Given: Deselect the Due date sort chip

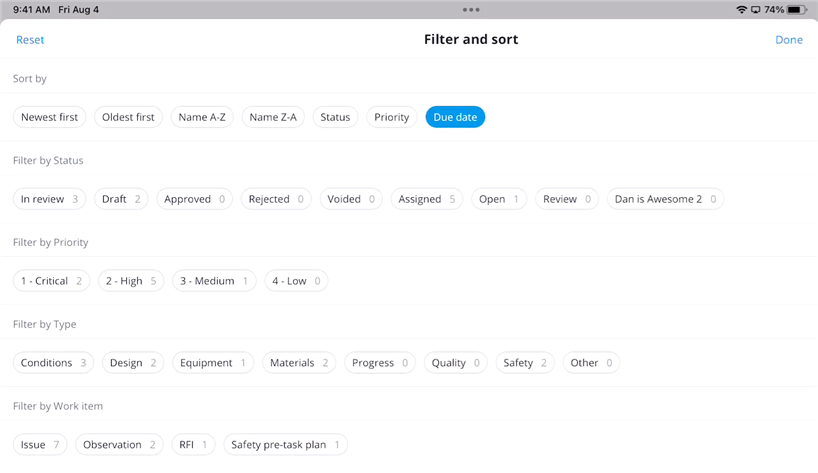Looking at the screenshot, I should (455, 117).
